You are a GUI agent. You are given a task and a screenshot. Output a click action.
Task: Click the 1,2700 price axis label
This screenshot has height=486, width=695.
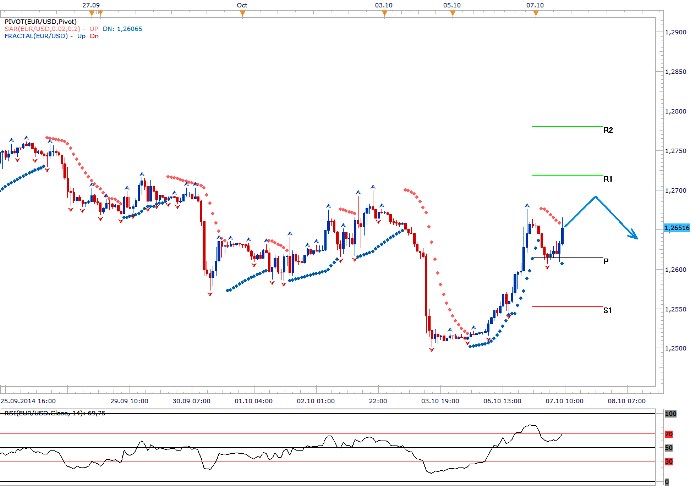(675, 190)
